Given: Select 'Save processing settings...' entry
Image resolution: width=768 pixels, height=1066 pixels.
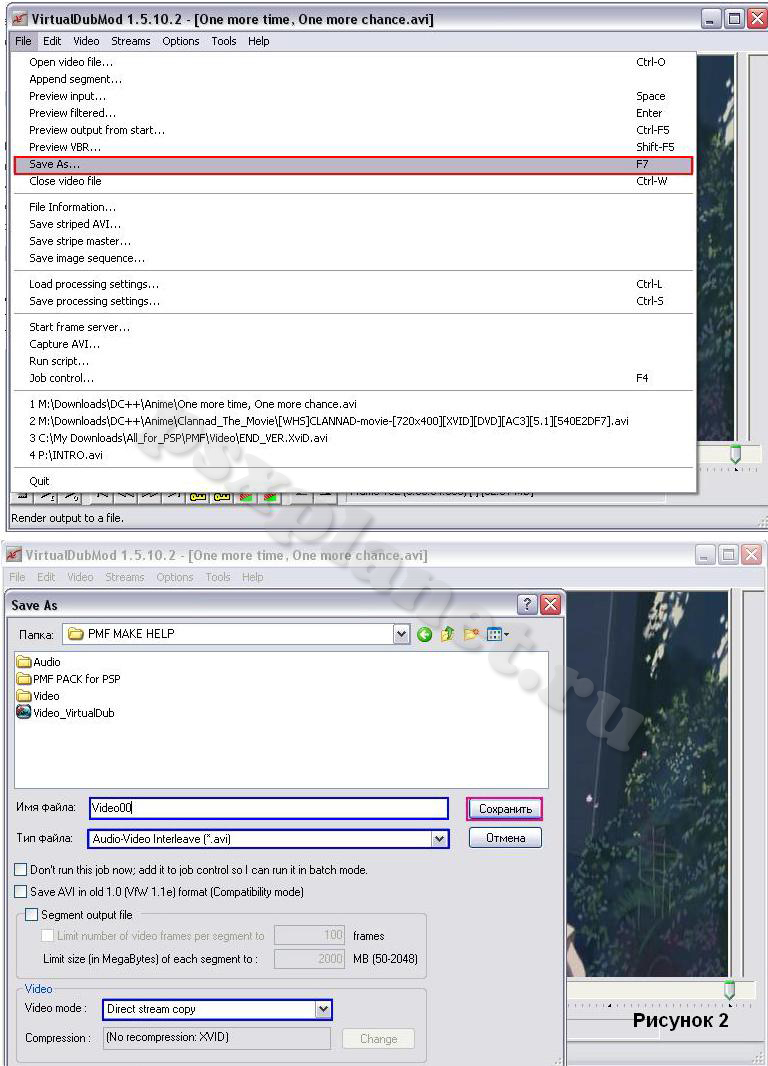Looking at the screenshot, I should pyautogui.click(x=353, y=300).
